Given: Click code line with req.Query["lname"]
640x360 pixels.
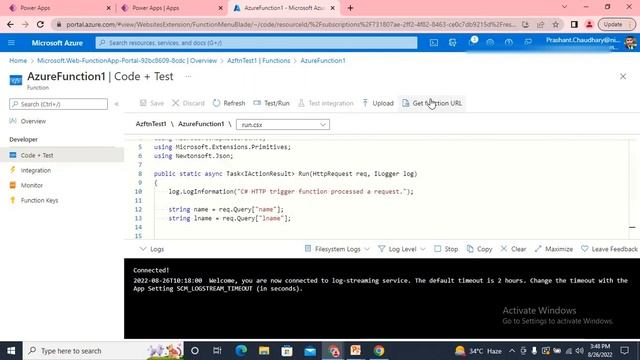Looking at the screenshot, I should (230, 218).
